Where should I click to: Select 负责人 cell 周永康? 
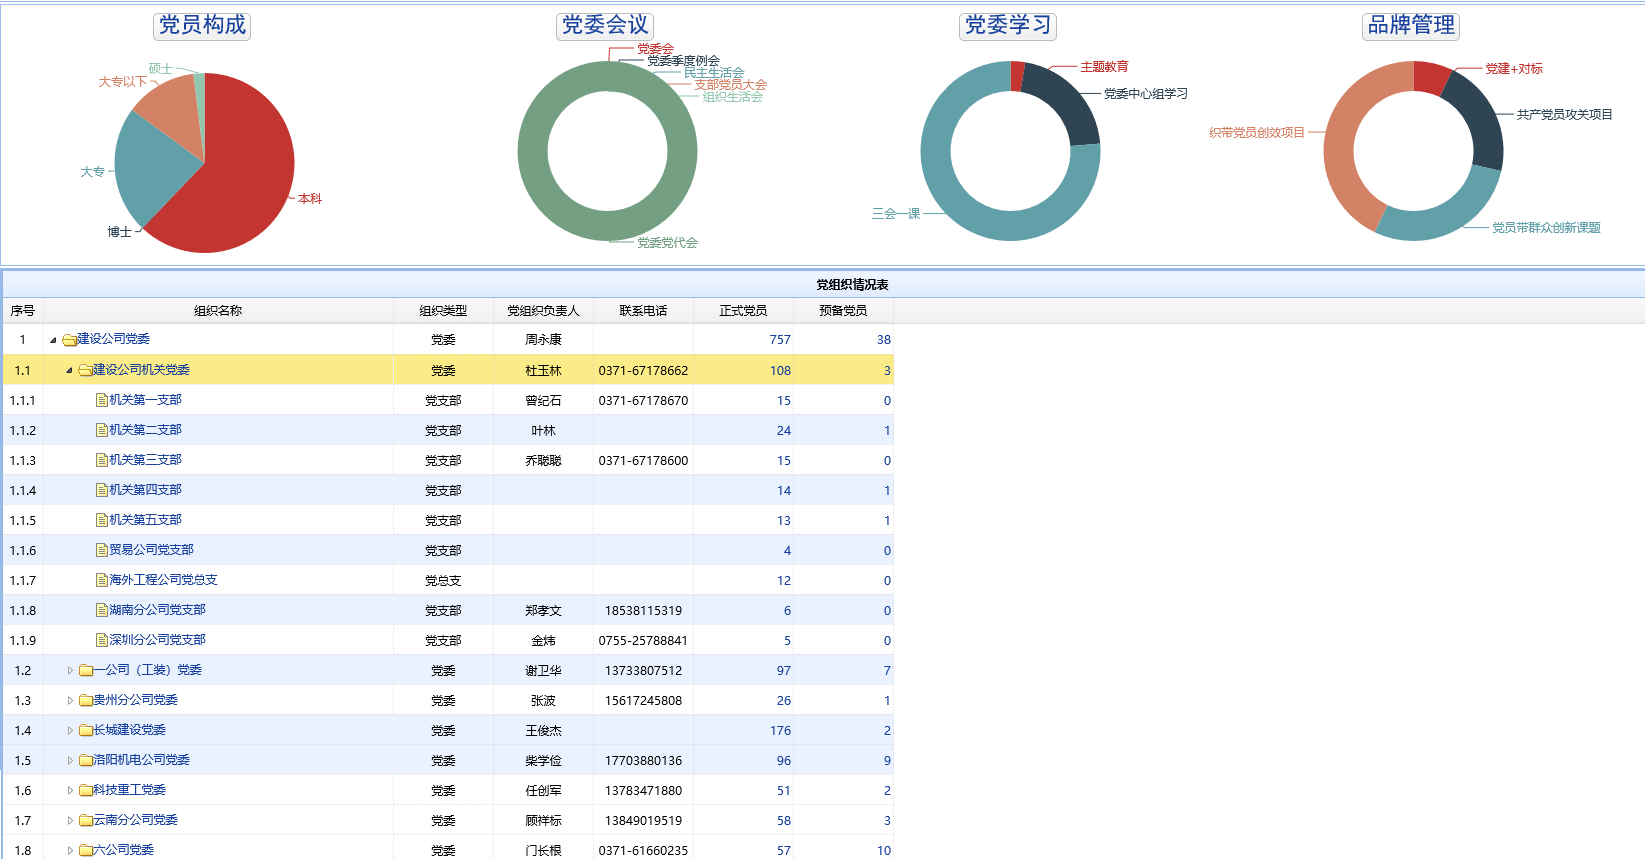pyautogui.click(x=543, y=340)
